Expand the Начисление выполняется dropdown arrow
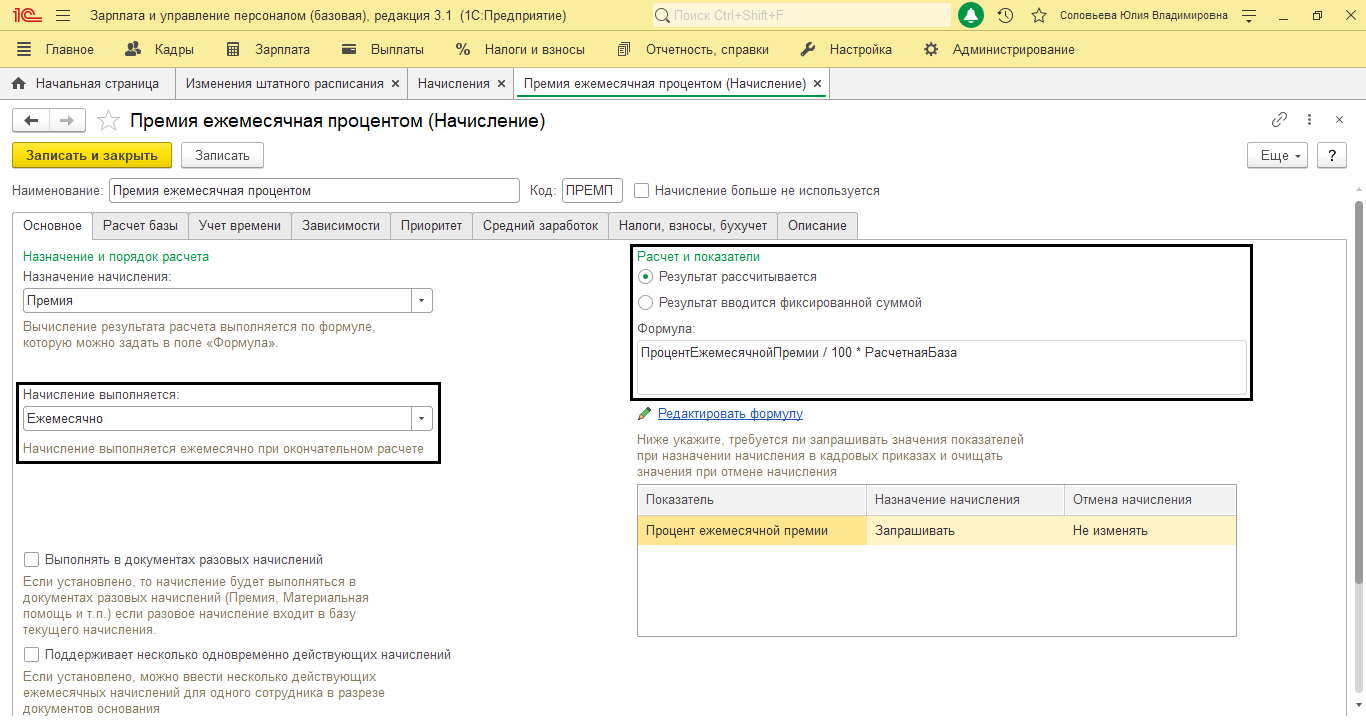Viewport: 1366px width, 728px height. (x=422, y=419)
